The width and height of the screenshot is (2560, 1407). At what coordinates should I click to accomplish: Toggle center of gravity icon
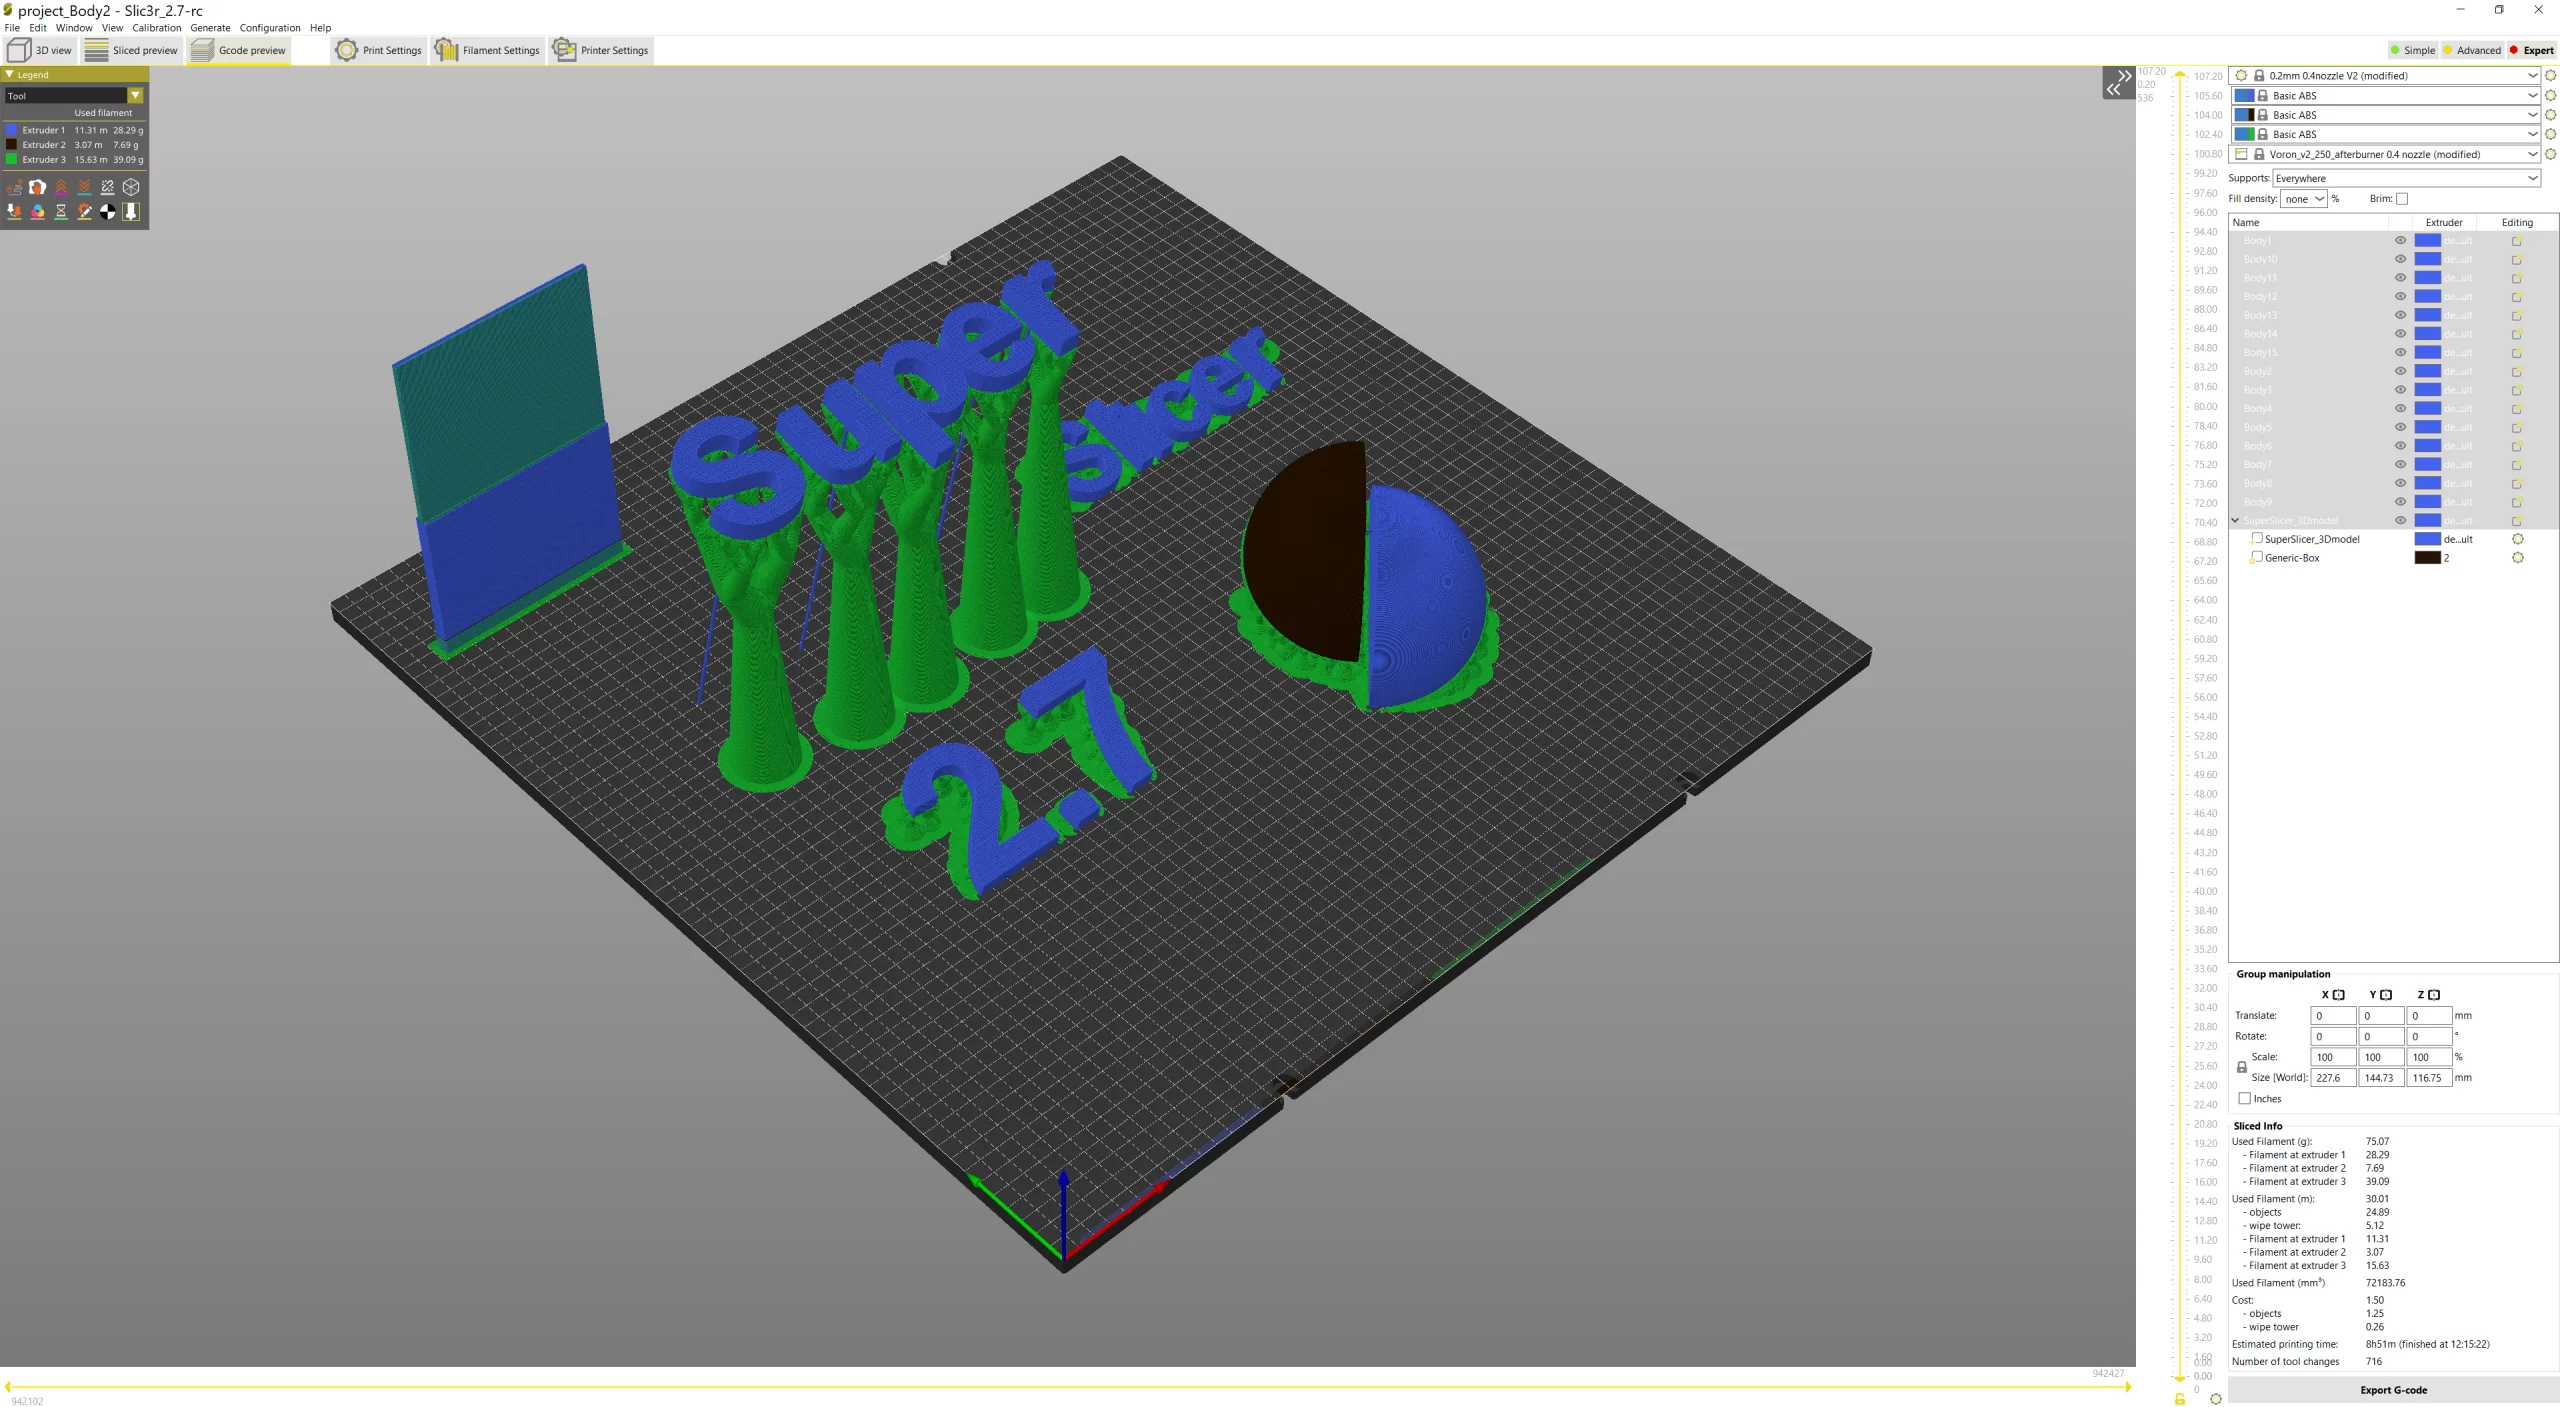coord(108,211)
